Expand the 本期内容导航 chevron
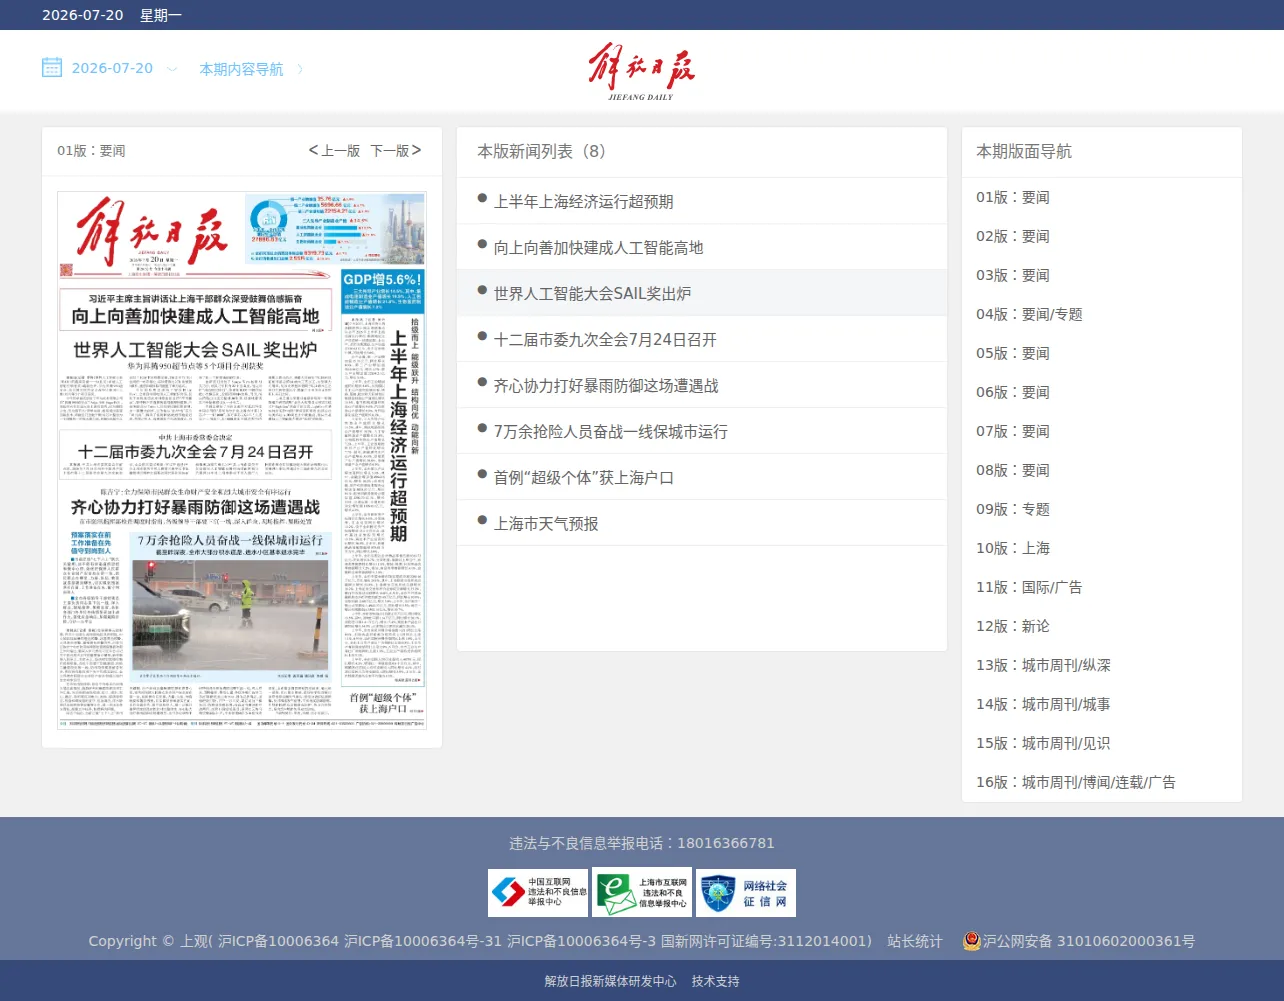The width and height of the screenshot is (1284, 1001). (x=300, y=69)
